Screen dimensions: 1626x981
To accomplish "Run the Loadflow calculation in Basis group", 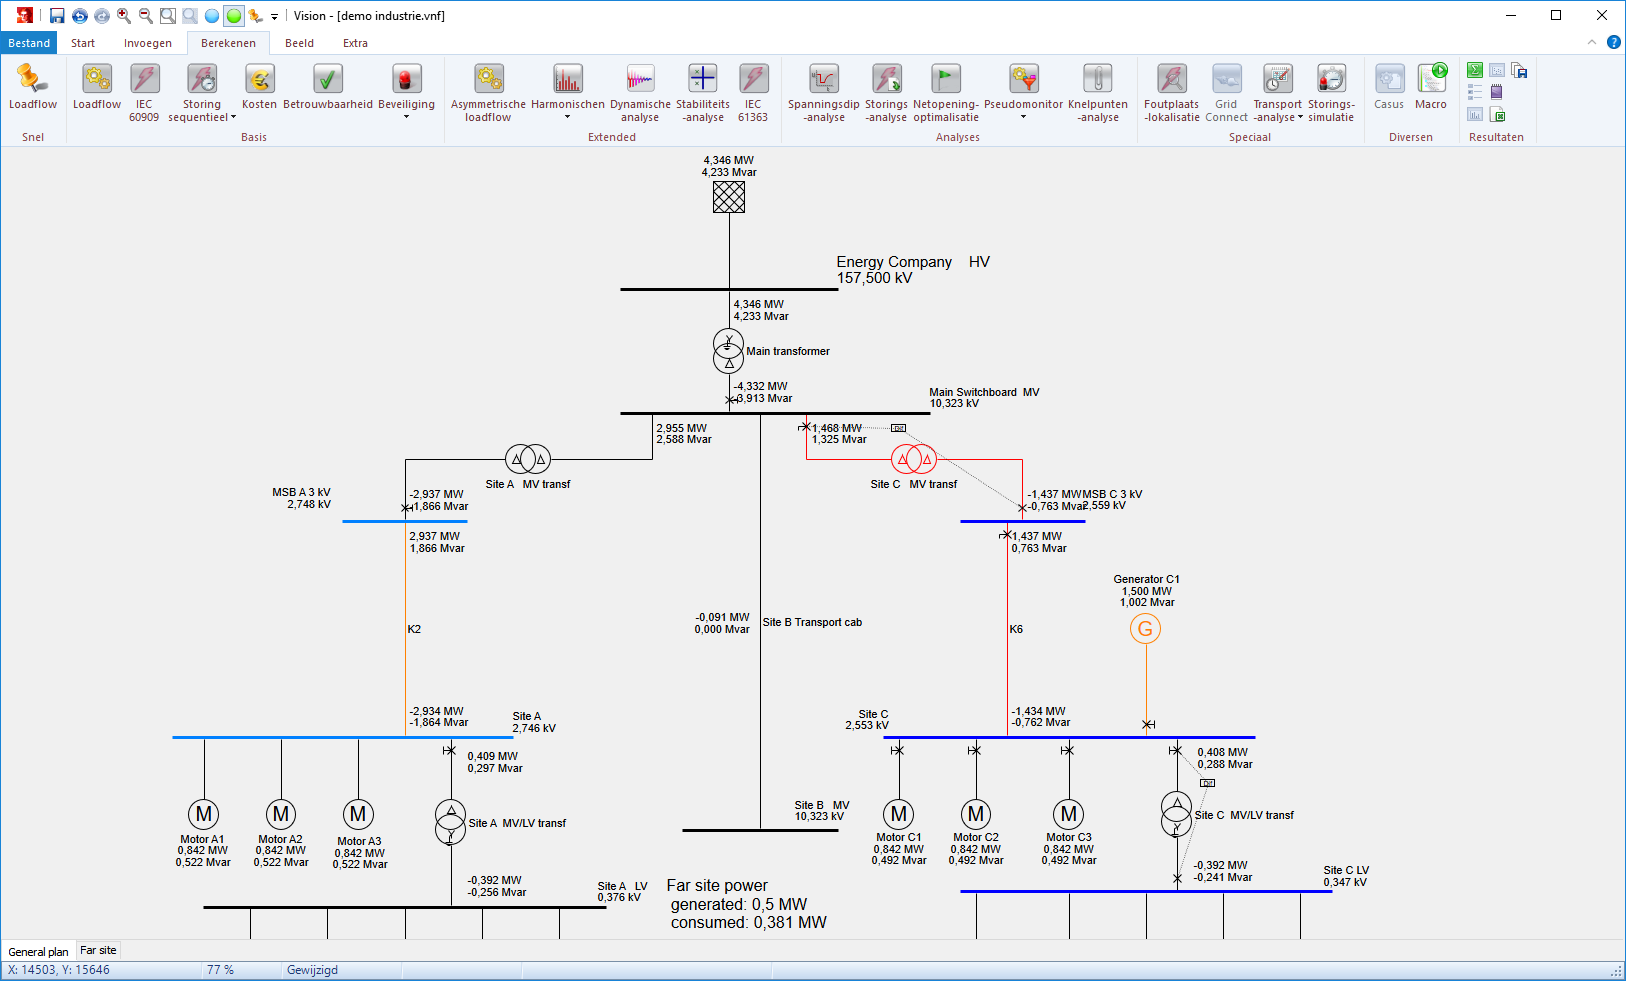I will (x=97, y=88).
